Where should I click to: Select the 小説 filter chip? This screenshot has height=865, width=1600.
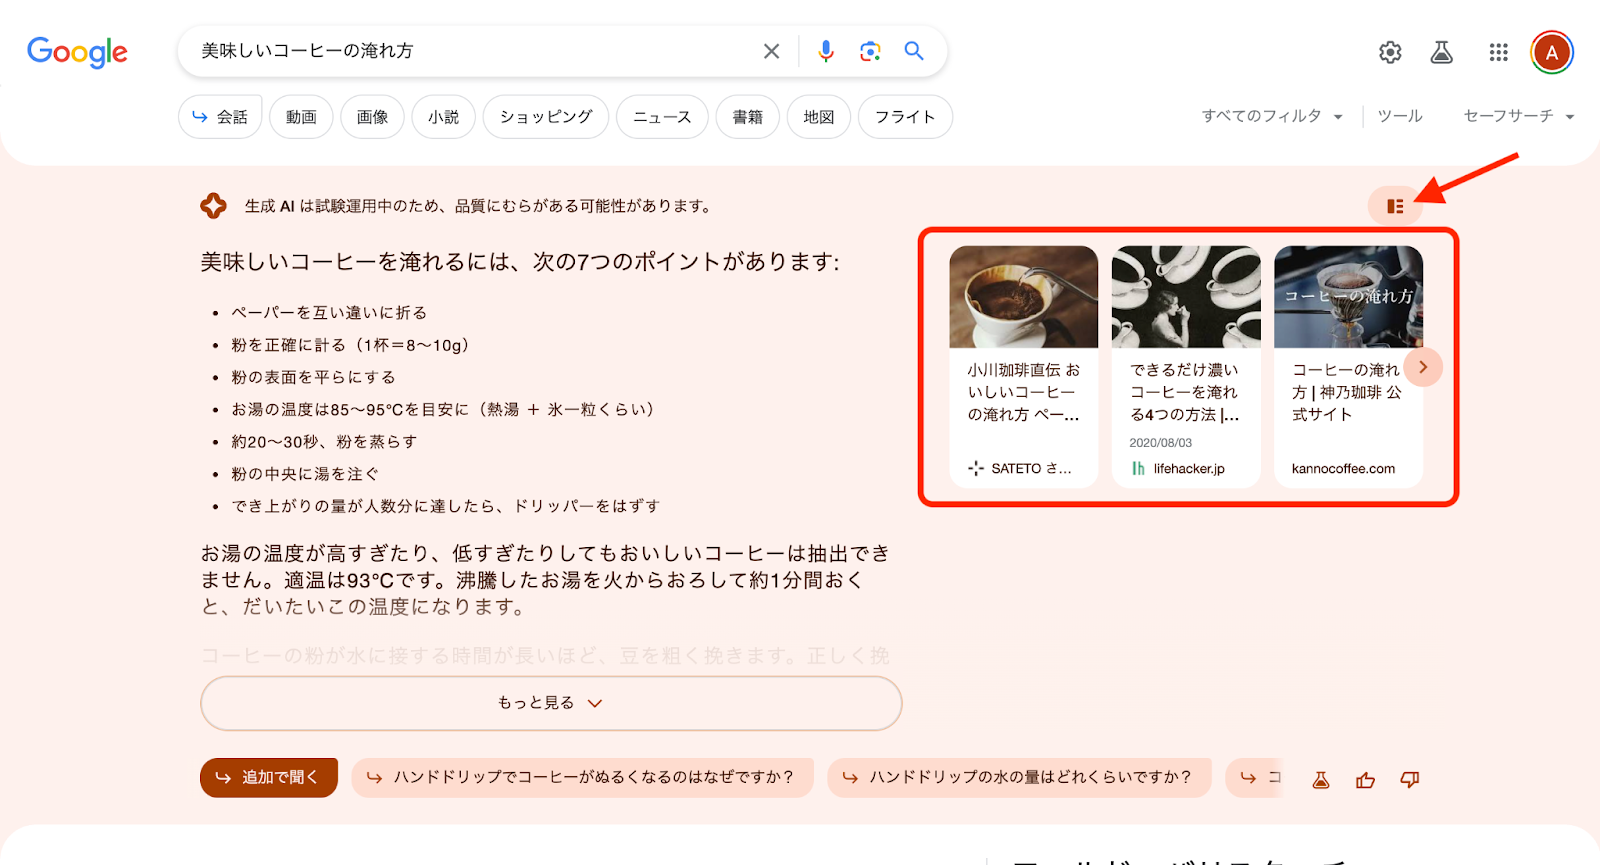click(443, 117)
